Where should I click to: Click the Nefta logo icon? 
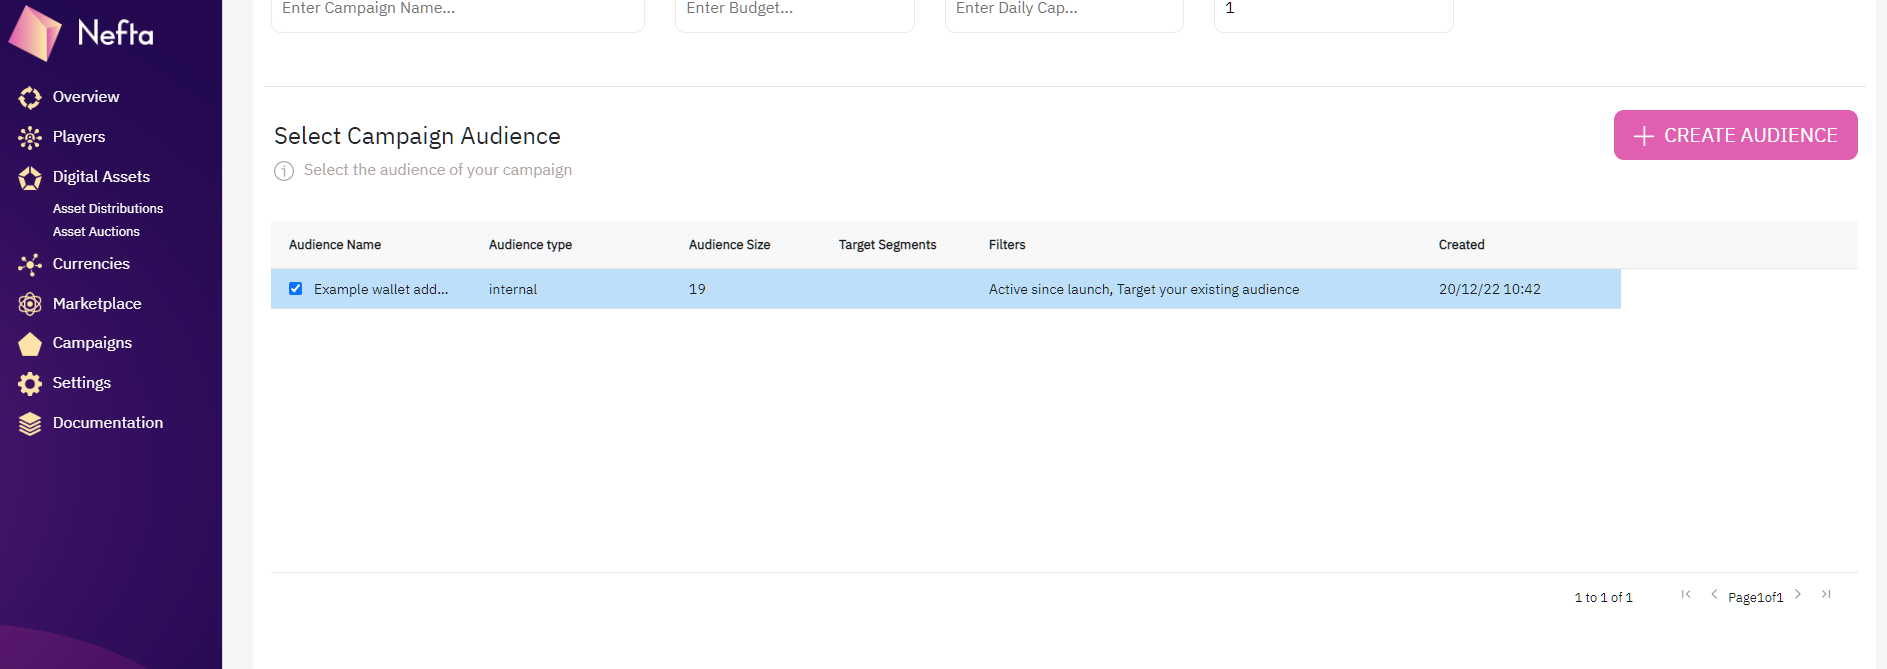click(x=35, y=33)
